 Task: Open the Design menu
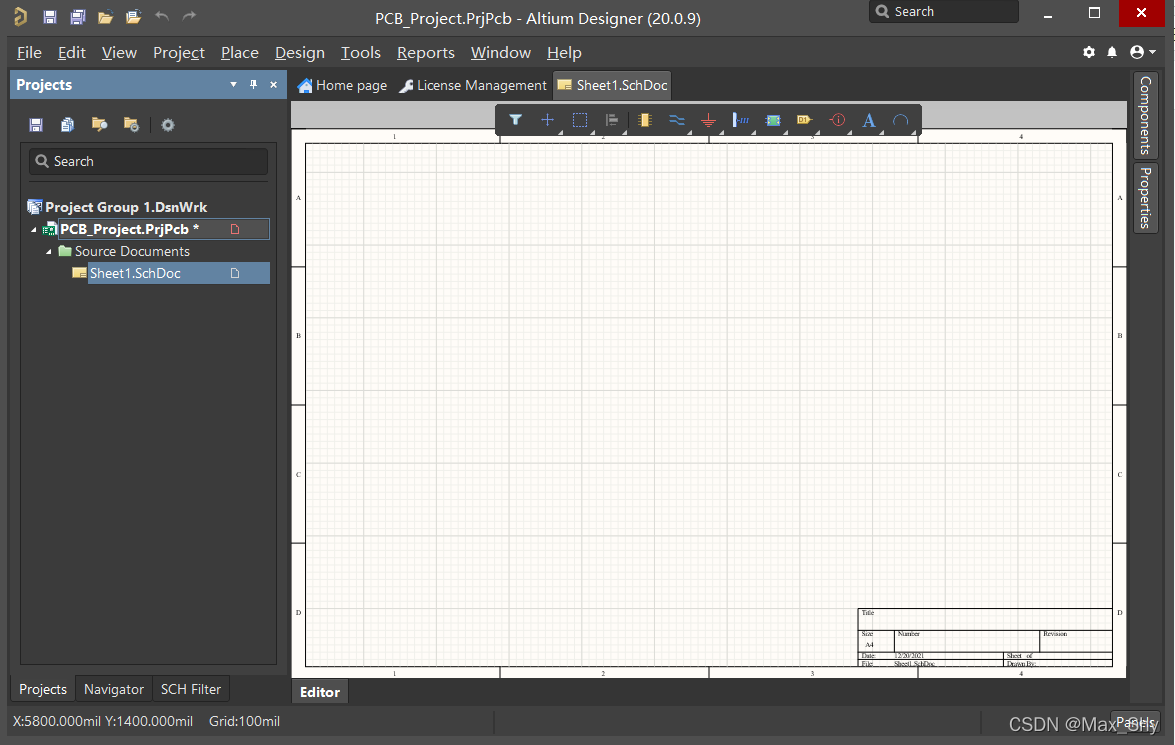300,52
